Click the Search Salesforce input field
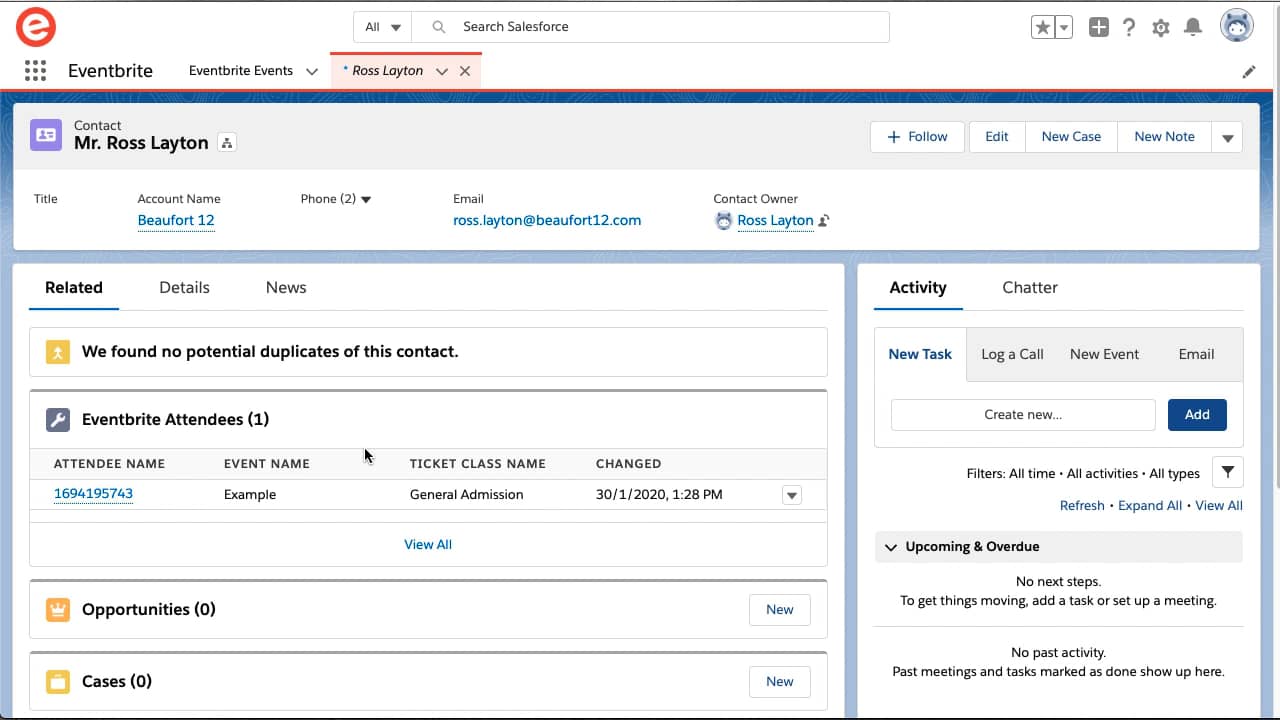1280x720 pixels. tap(650, 27)
